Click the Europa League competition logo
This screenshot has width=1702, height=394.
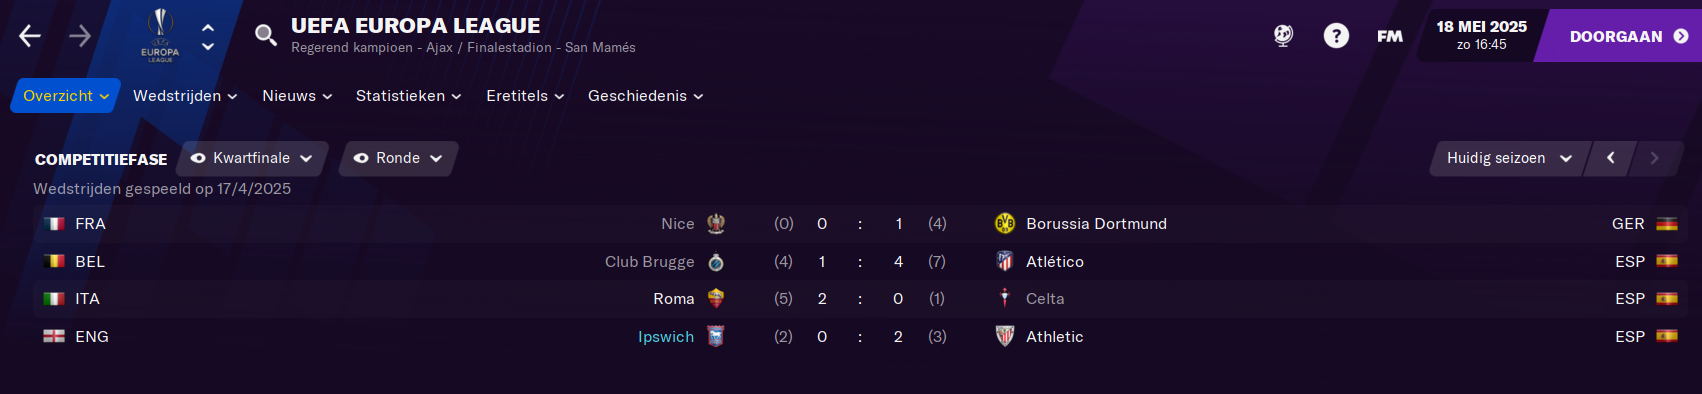tap(160, 35)
